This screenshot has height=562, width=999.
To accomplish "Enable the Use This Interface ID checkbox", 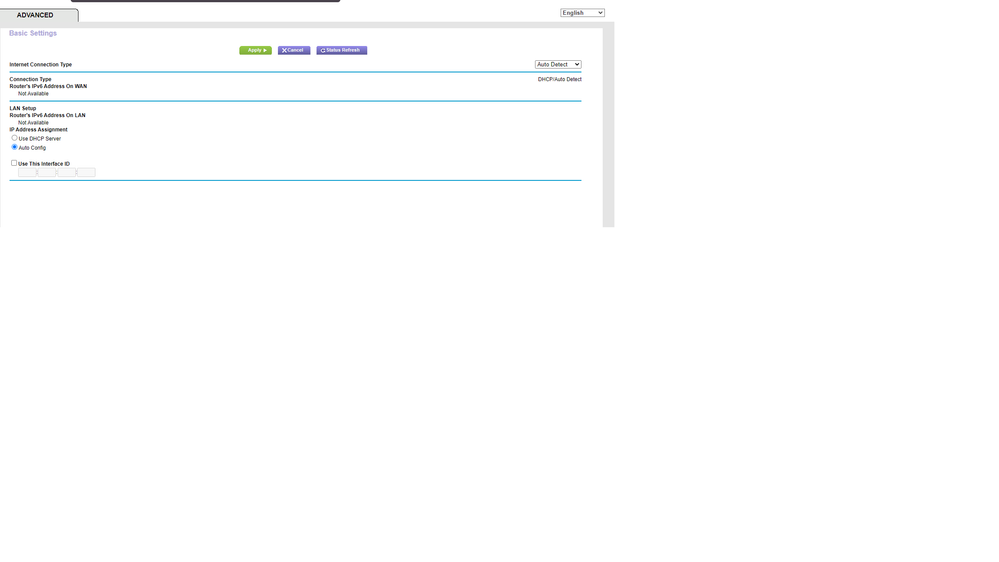I will point(14,163).
